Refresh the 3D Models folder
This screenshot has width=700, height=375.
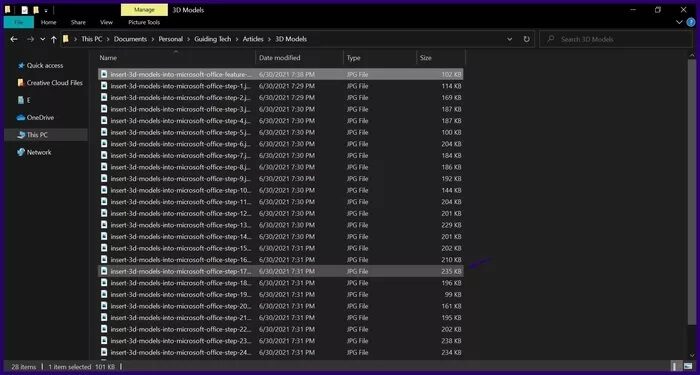point(526,39)
